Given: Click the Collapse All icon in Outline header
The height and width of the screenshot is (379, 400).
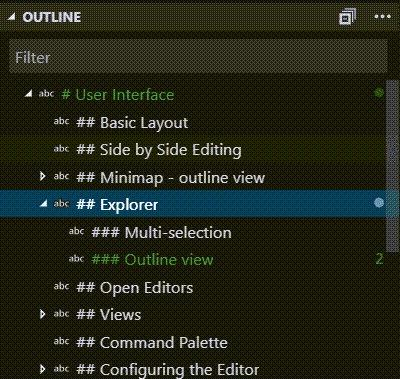Looking at the screenshot, I should coord(347,17).
